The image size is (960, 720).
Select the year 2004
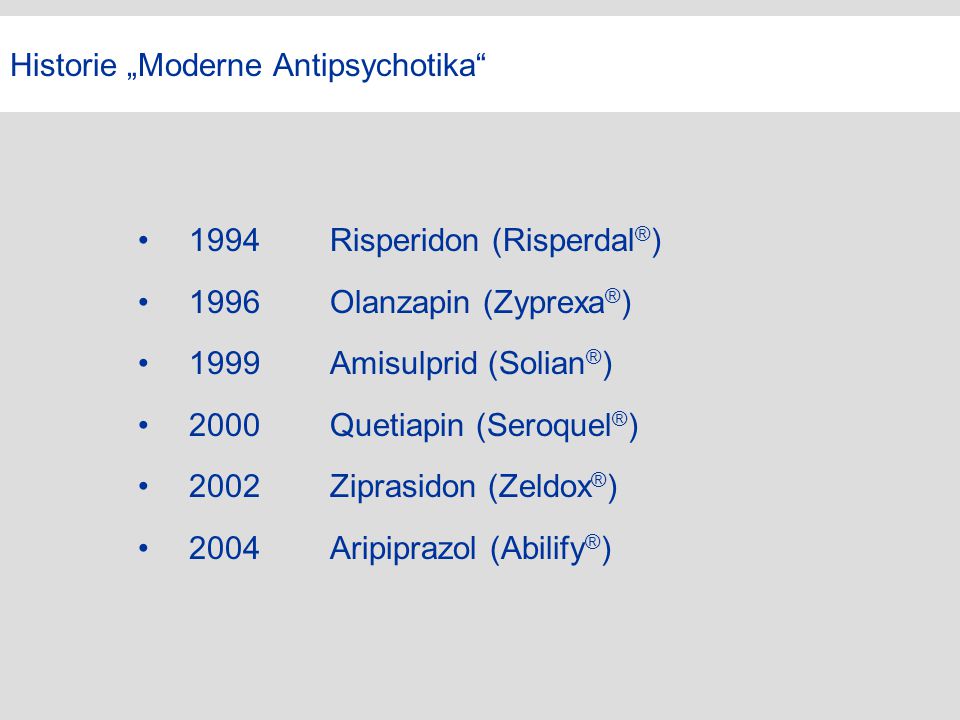pos(224,548)
